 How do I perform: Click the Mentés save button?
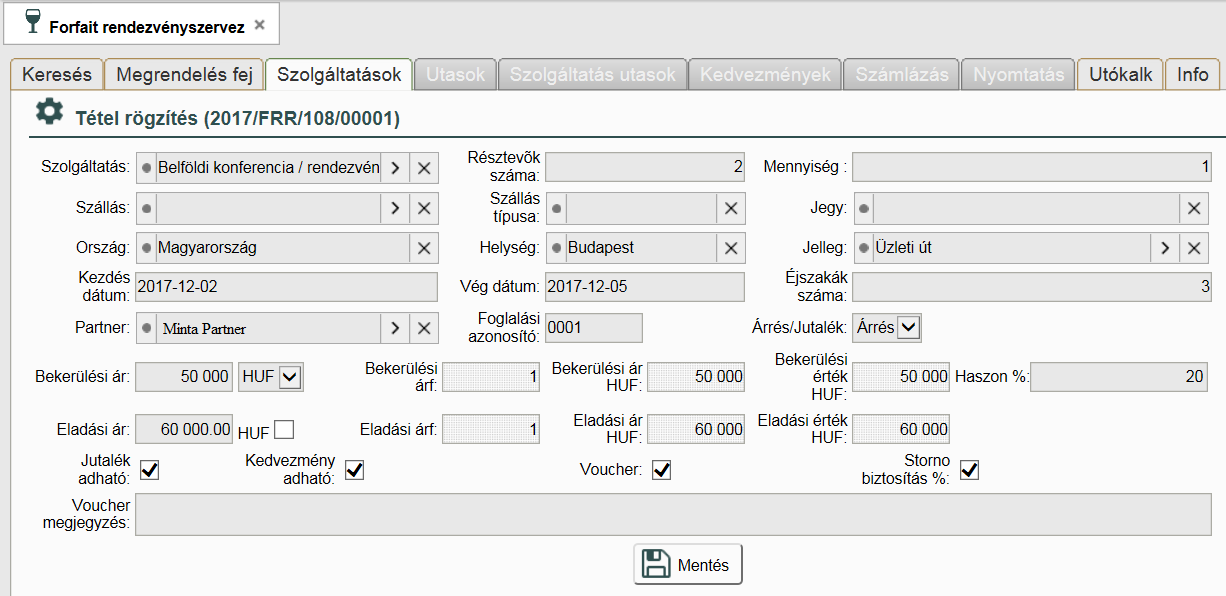pyautogui.click(x=688, y=565)
